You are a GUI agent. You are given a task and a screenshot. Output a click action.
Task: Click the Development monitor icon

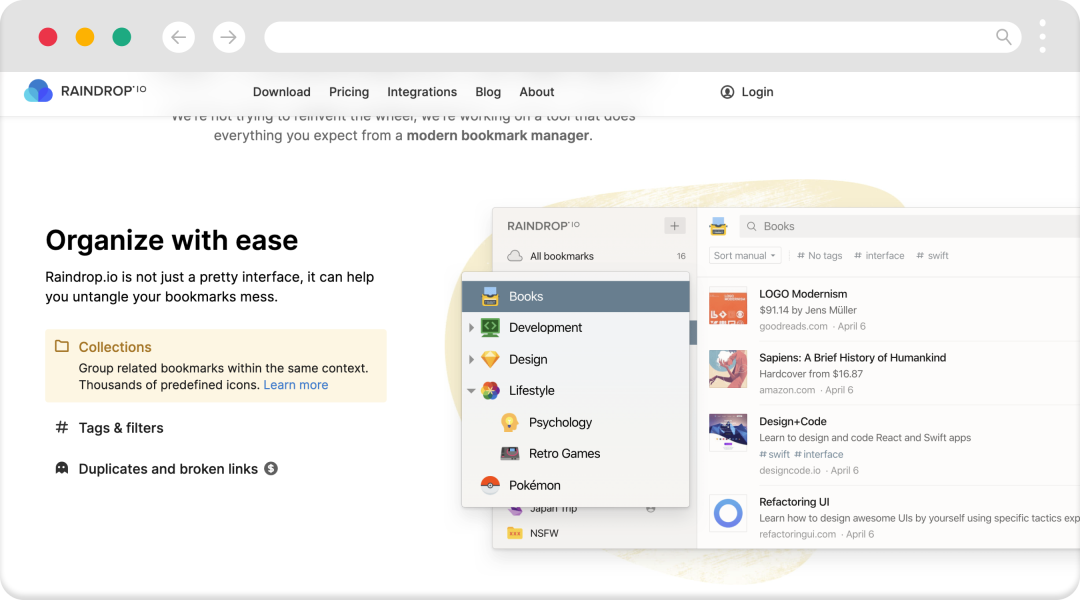[x=490, y=327]
